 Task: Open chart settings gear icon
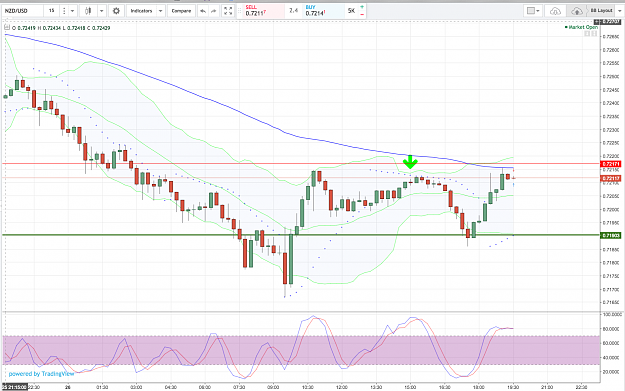point(116,11)
